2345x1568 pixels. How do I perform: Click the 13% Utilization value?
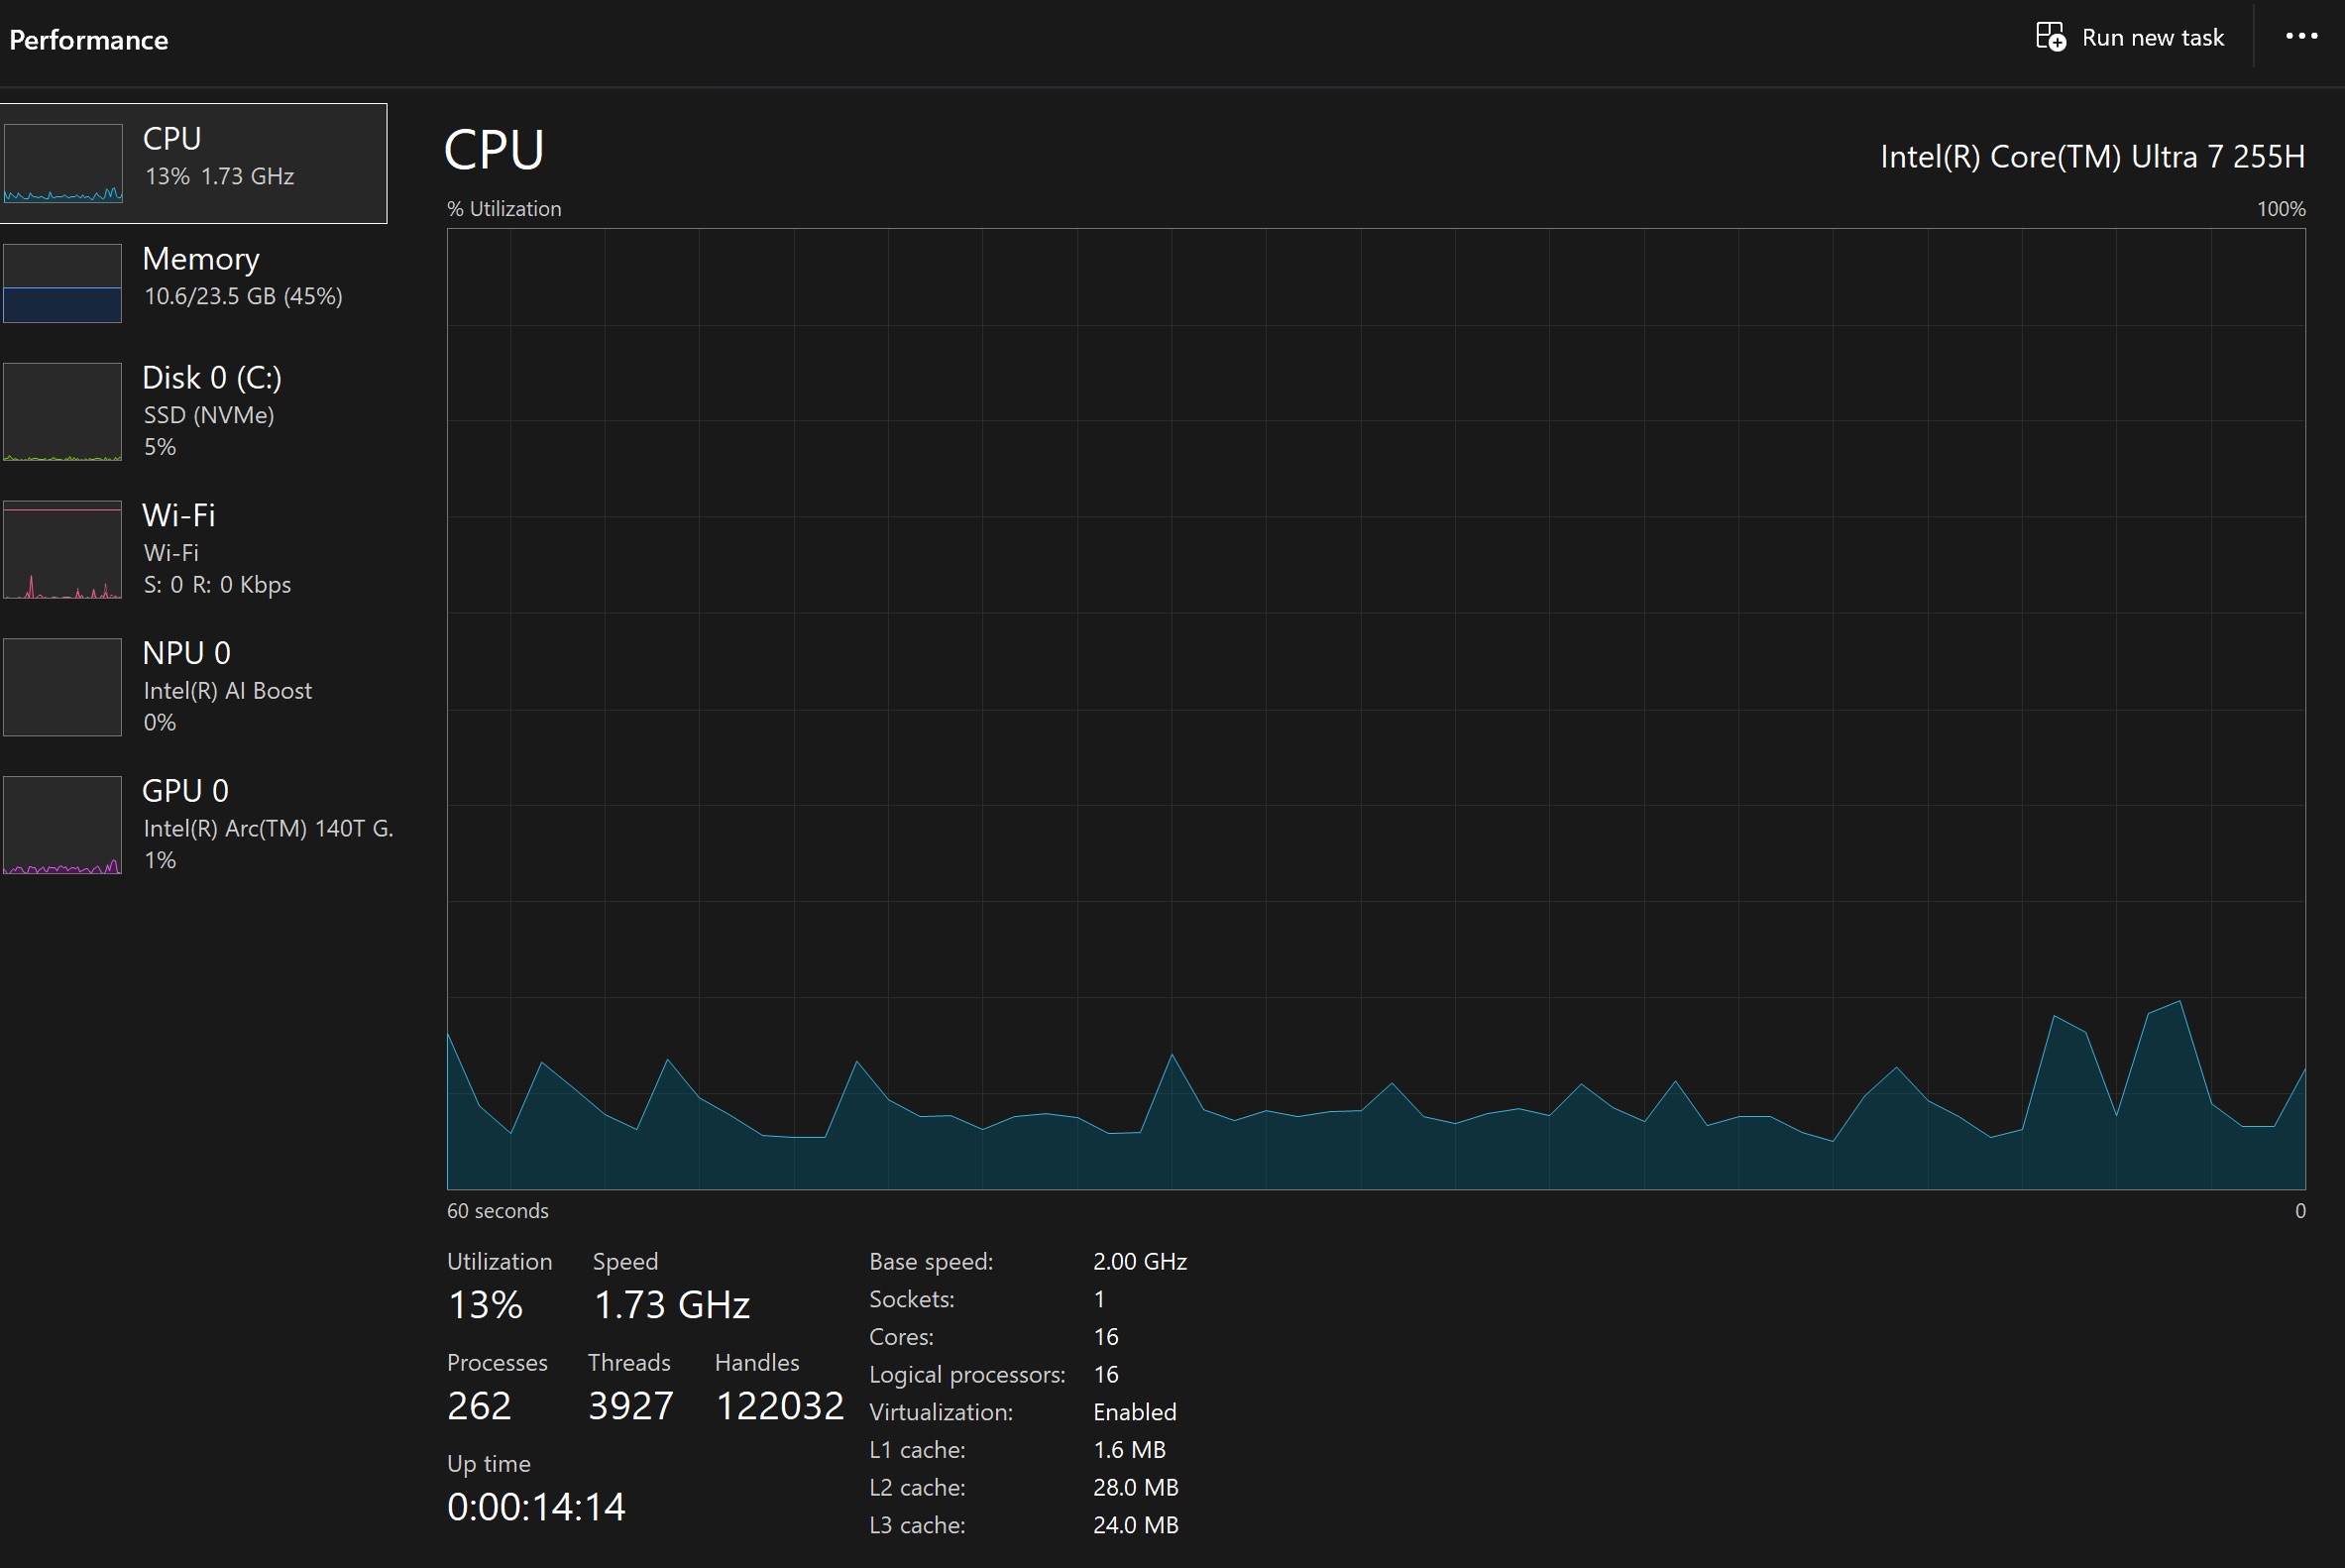click(x=485, y=1305)
